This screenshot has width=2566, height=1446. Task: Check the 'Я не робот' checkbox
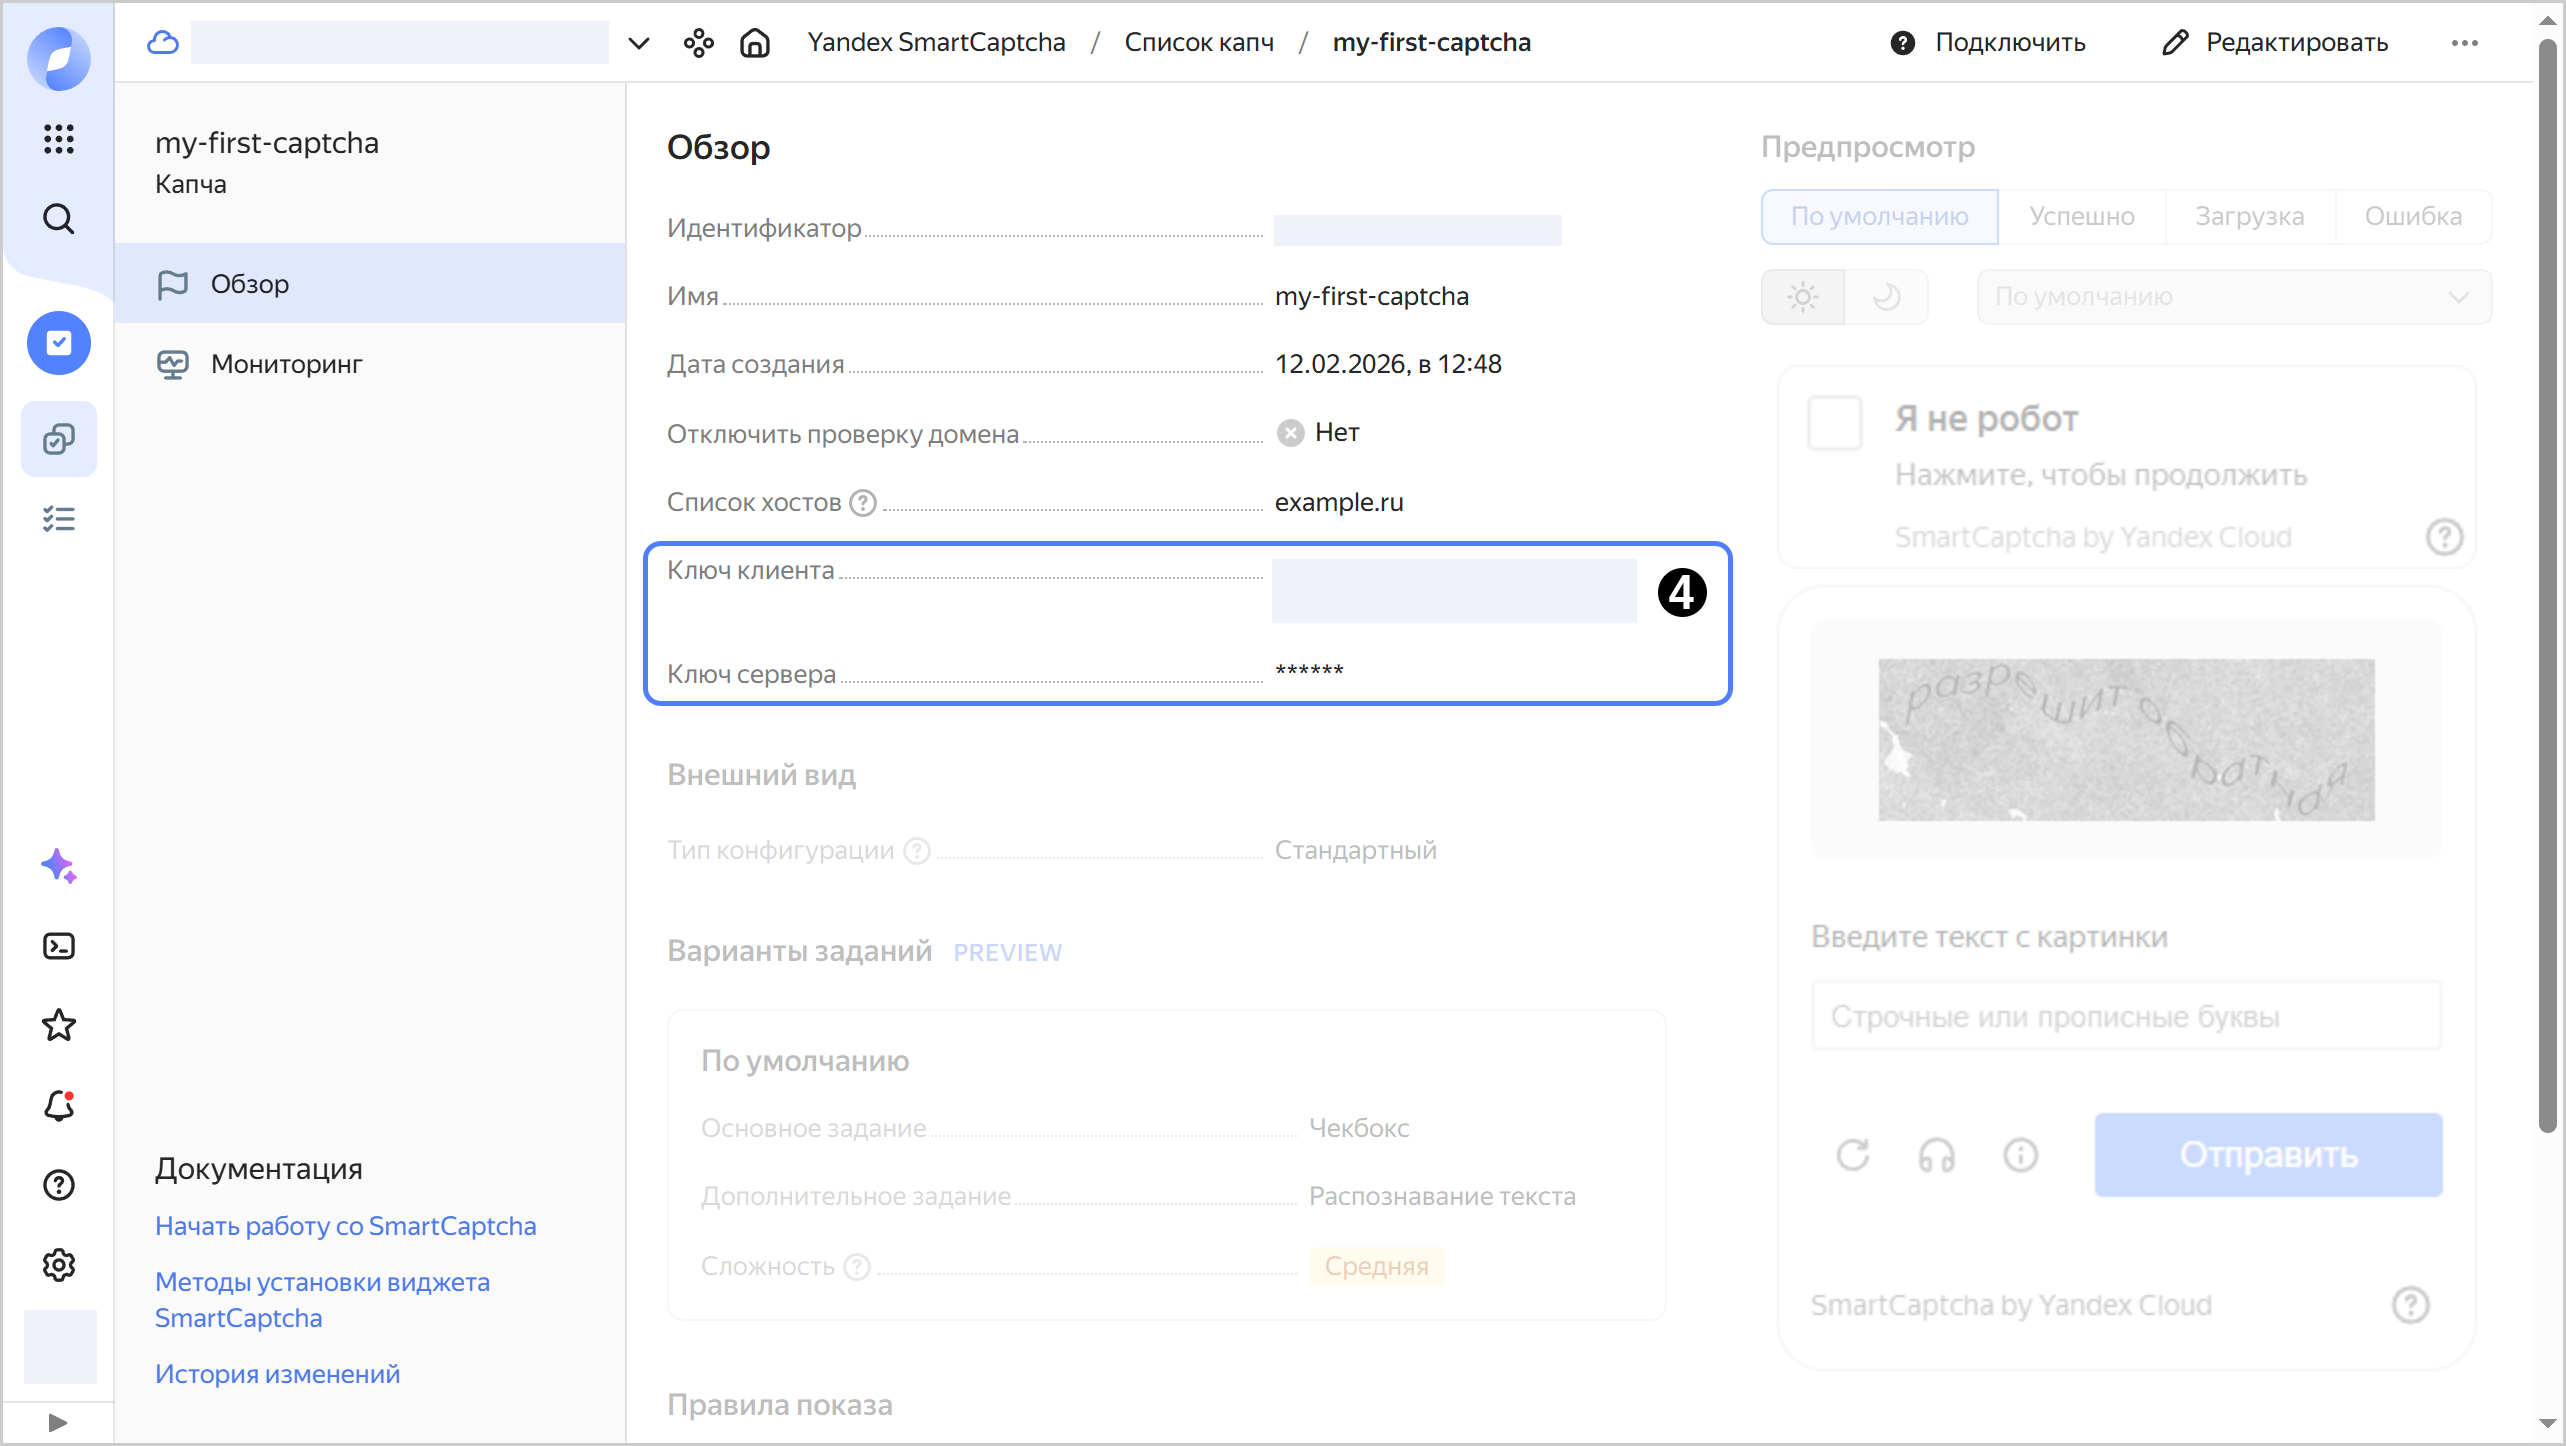point(1835,422)
